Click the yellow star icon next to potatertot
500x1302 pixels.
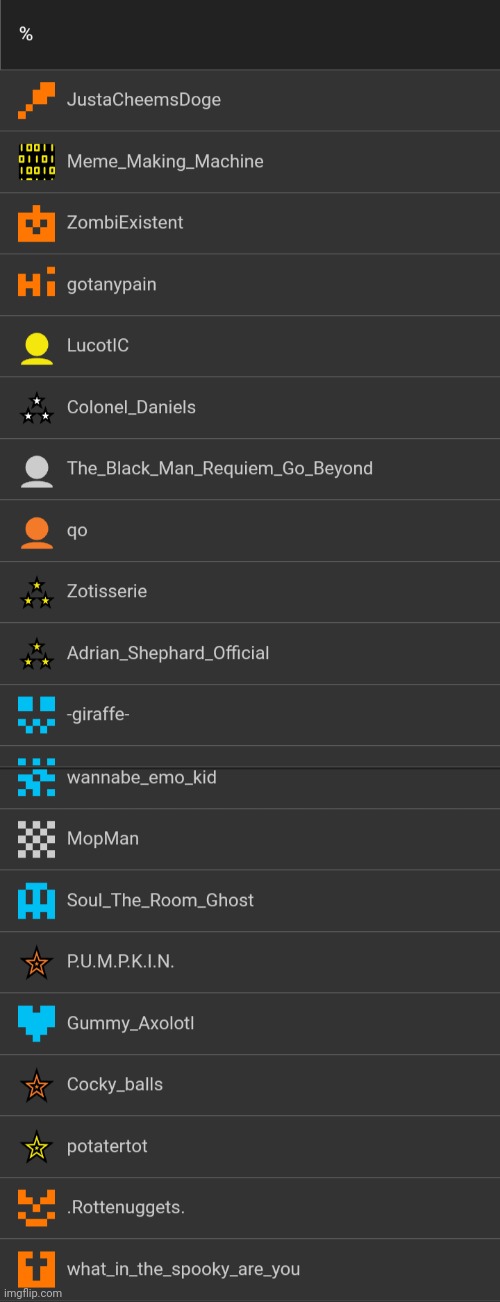pos(36,1146)
